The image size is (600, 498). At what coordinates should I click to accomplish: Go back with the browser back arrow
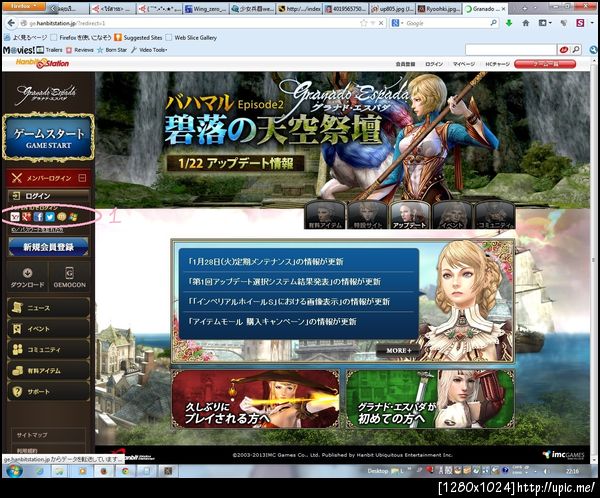tap(11, 23)
